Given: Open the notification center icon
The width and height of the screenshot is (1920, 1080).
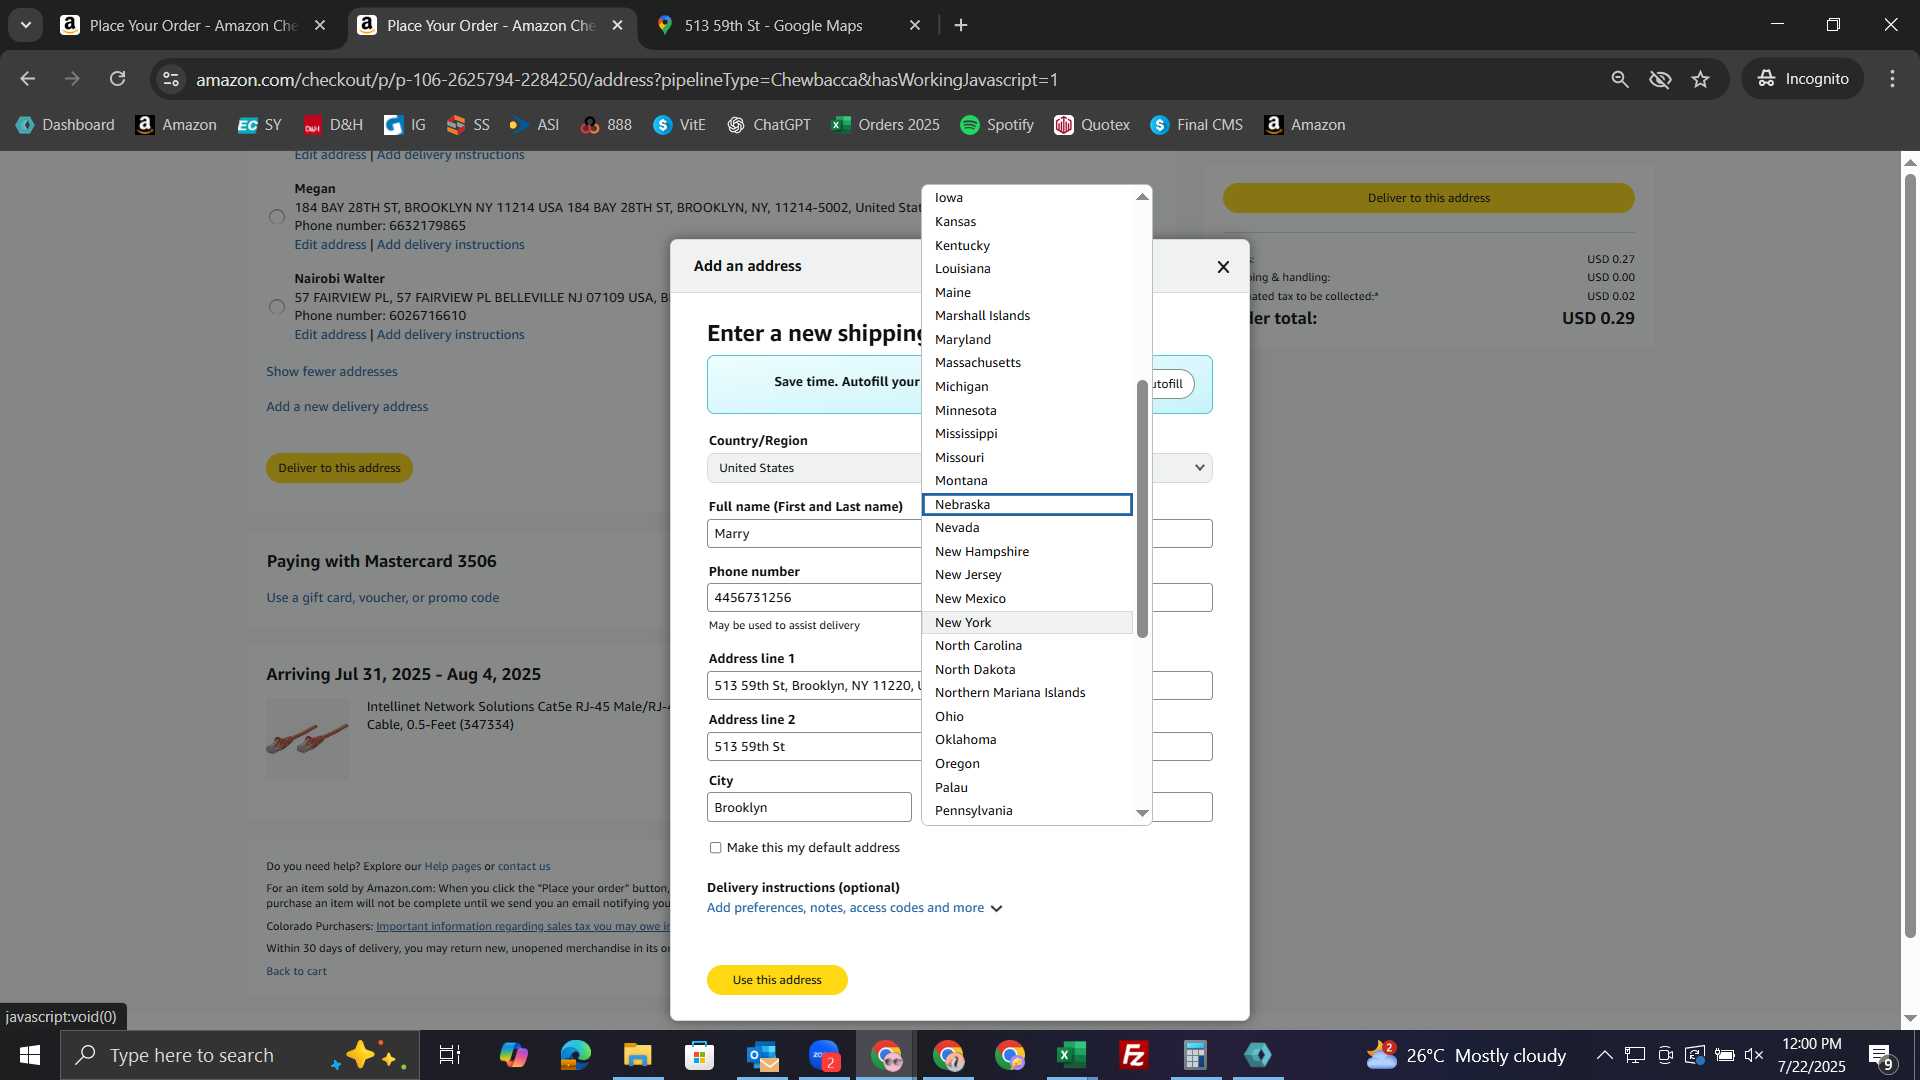Looking at the screenshot, I should click(x=1880, y=1056).
